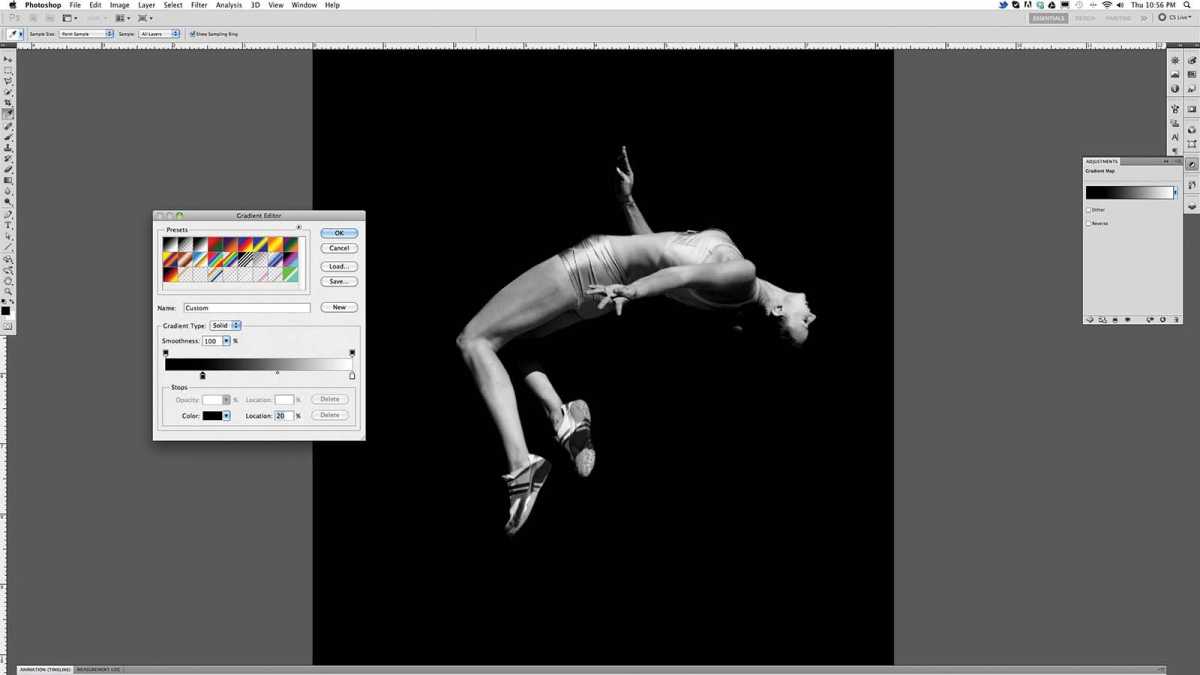Viewport: 1200px width, 675px height.
Task: Select the Gradient tool in the toolbar
Action: [8, 181]
